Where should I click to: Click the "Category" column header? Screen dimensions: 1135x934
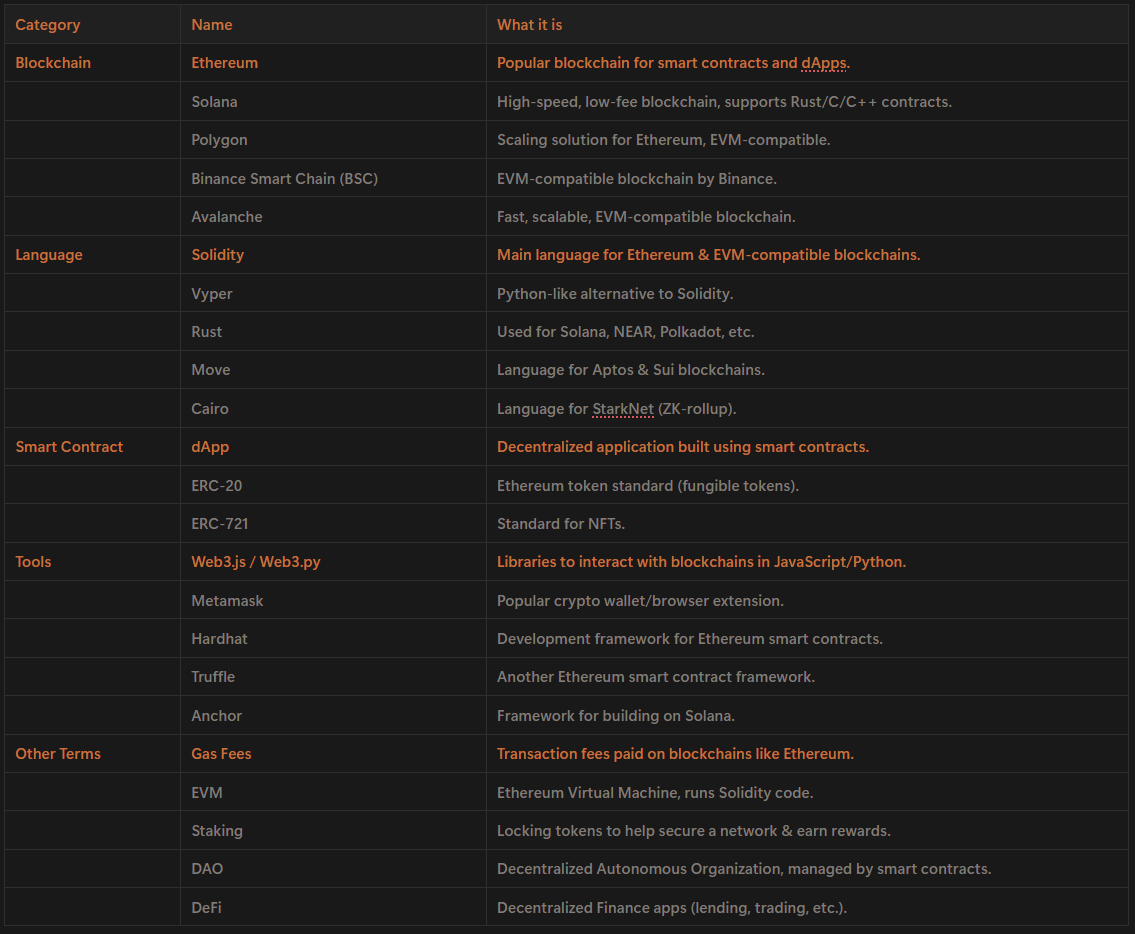click(x=48, y=24)
